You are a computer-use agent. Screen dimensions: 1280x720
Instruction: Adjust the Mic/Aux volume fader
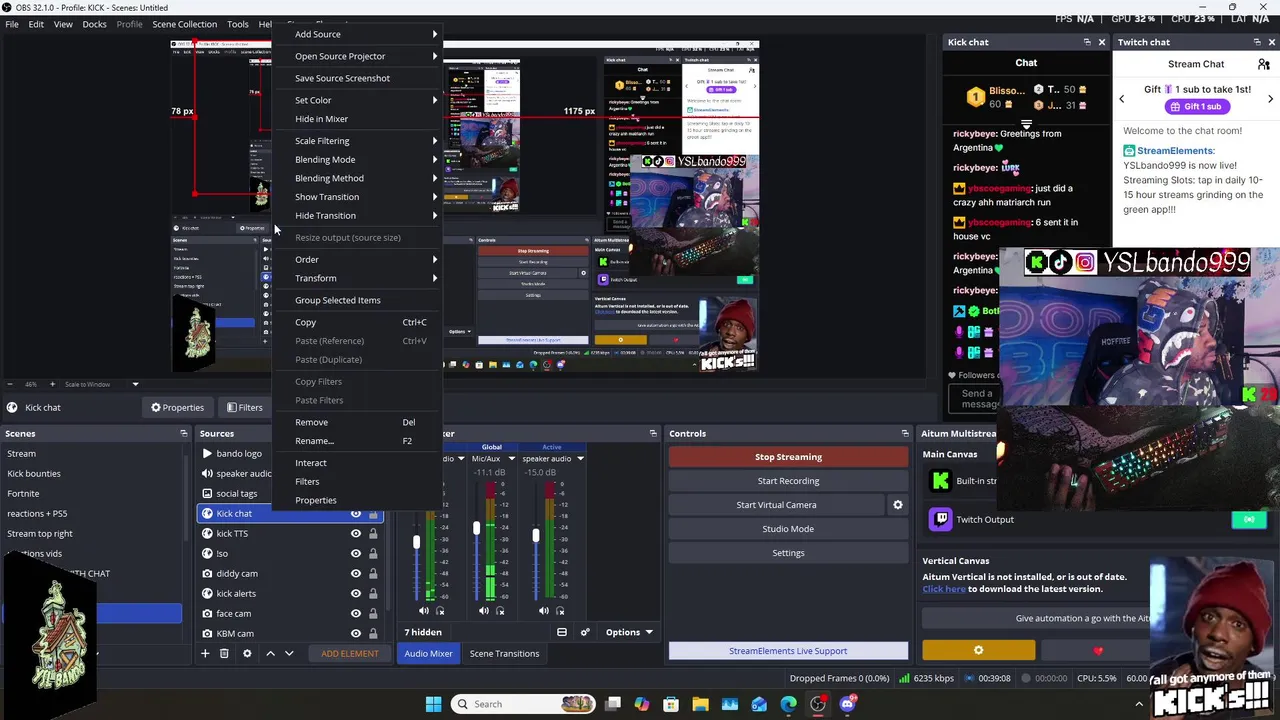pyautogui.click(x=476, y=528)
